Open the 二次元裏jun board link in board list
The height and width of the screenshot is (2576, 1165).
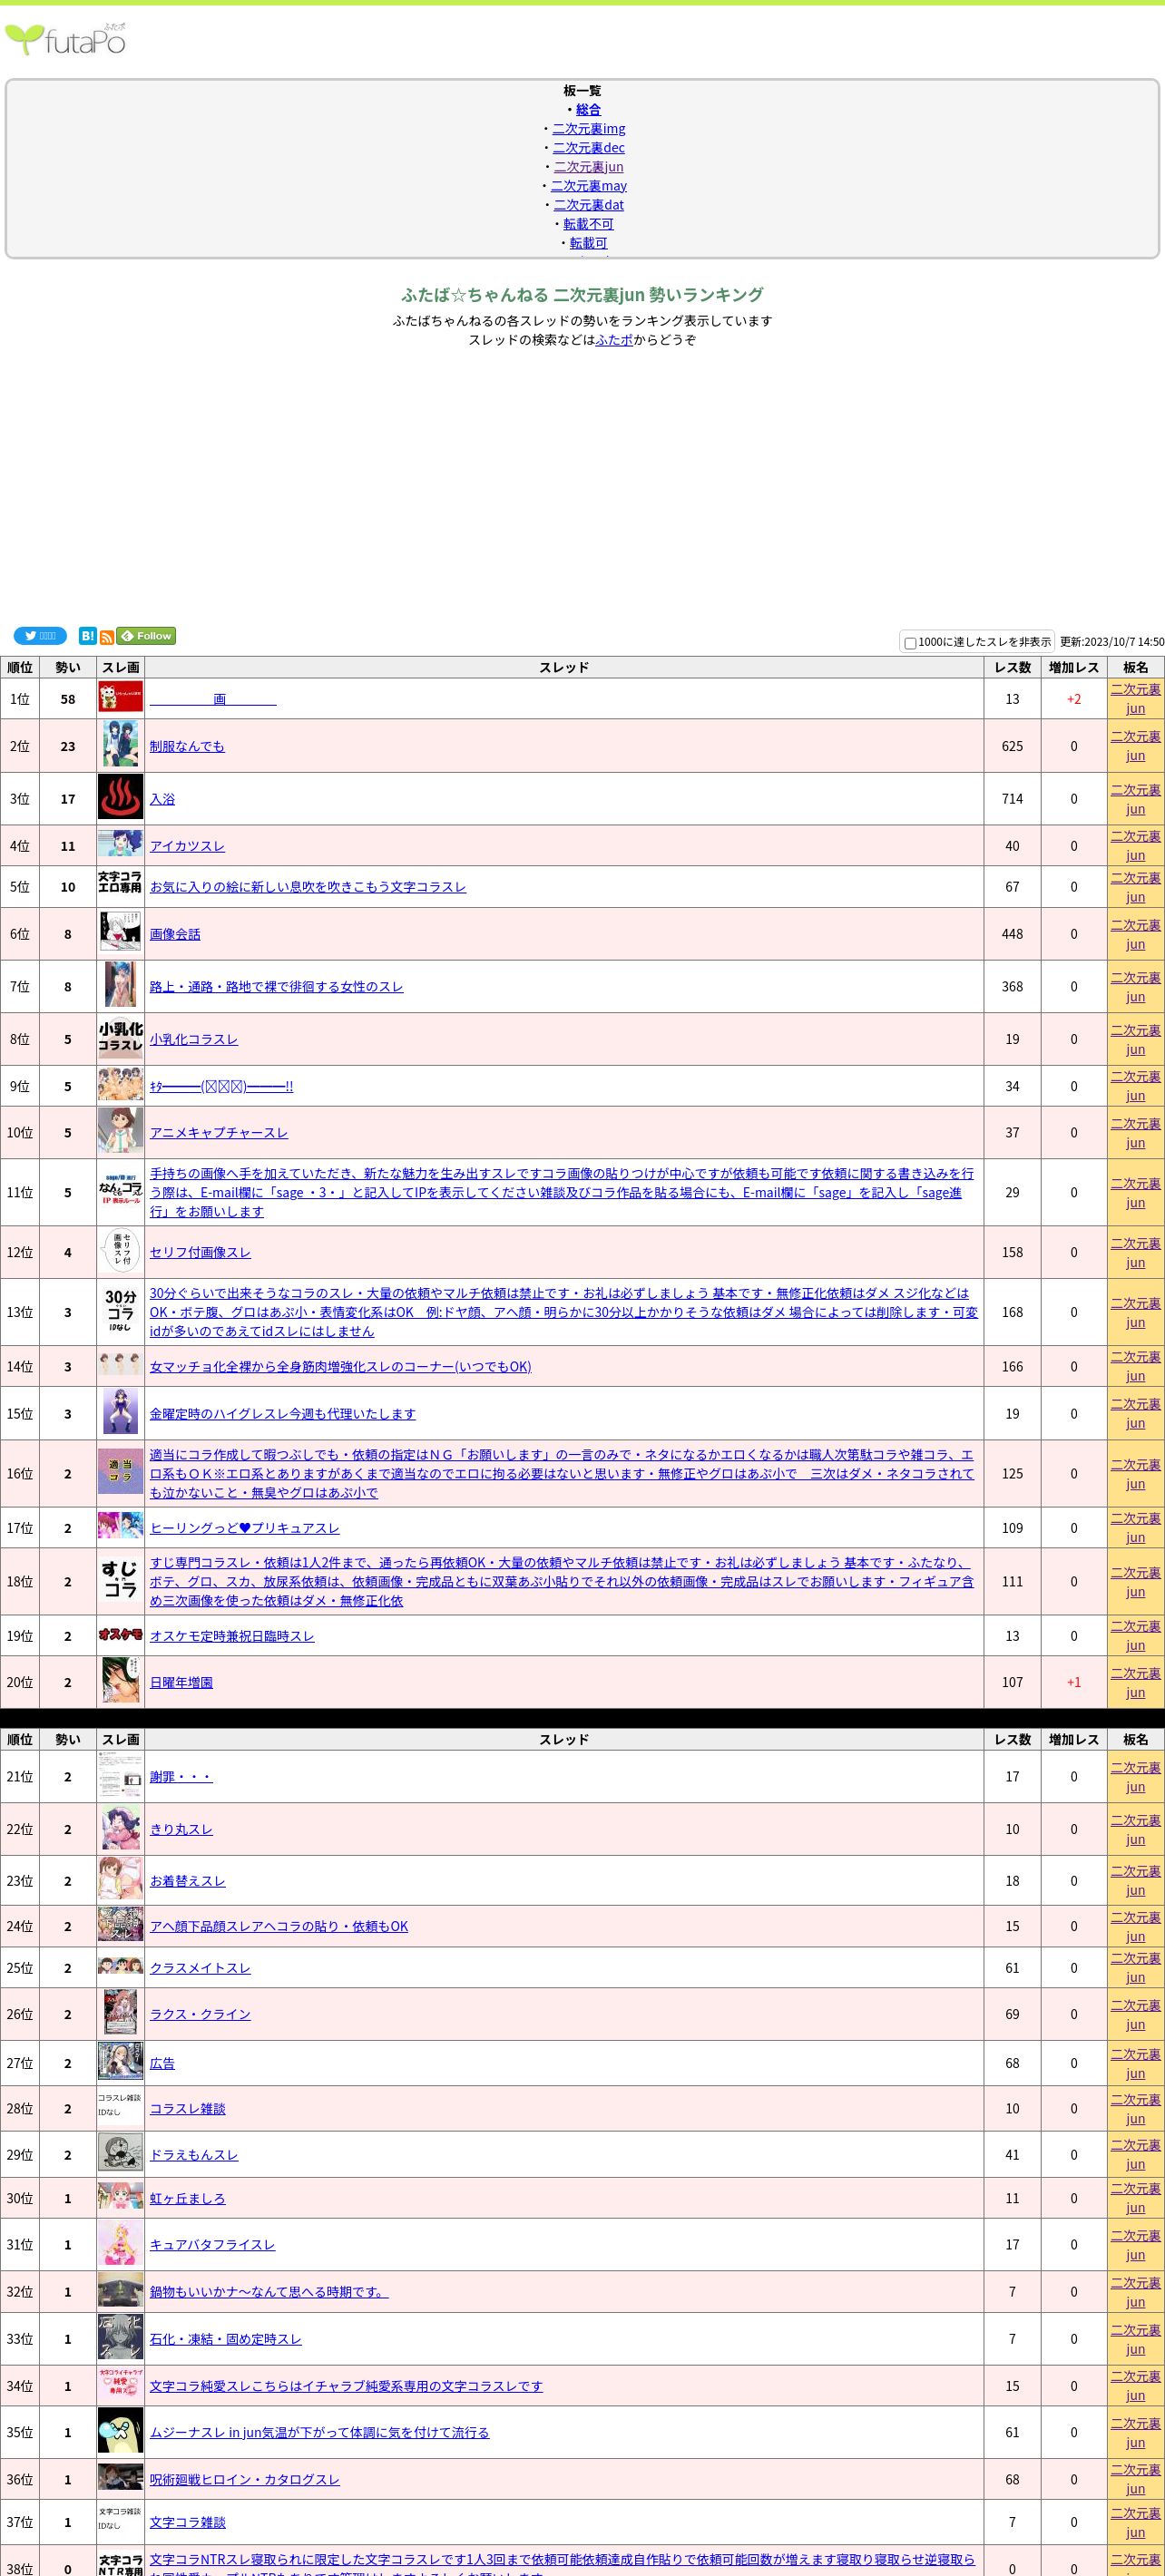[x=589, y=167]
